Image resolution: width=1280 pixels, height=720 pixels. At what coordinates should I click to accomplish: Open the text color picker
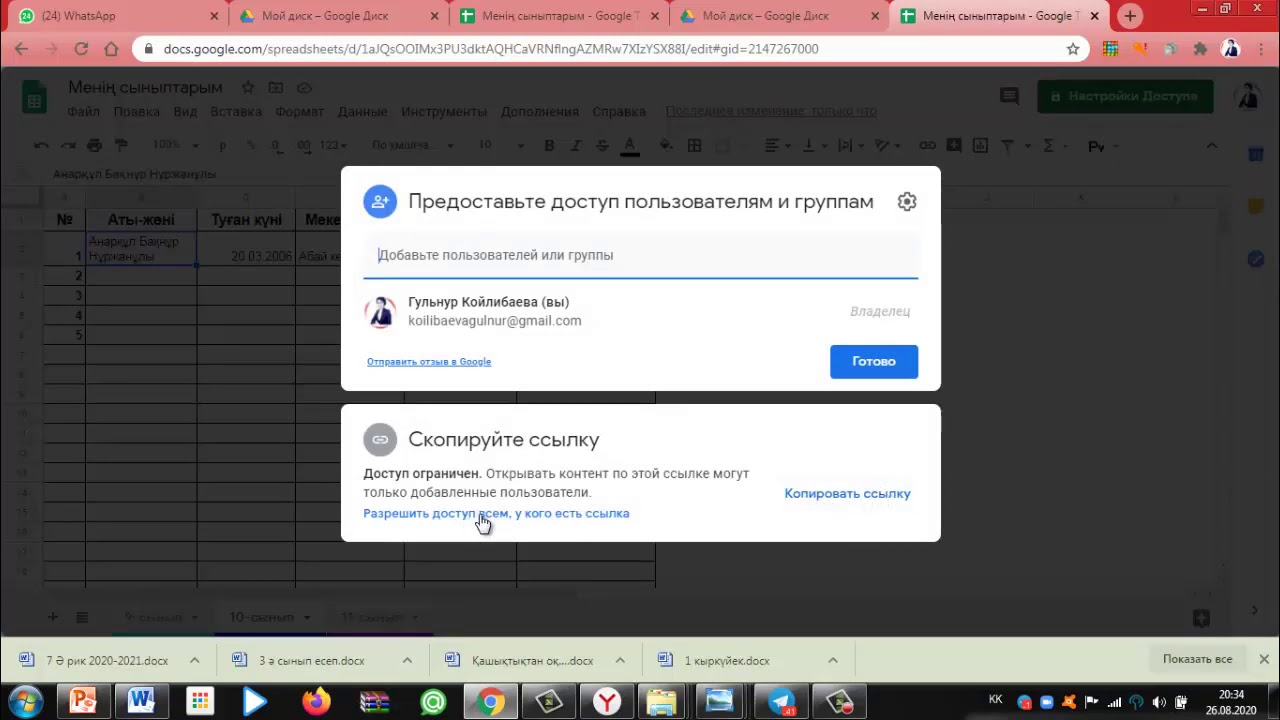pyautogui.click(x=630, y=146)
